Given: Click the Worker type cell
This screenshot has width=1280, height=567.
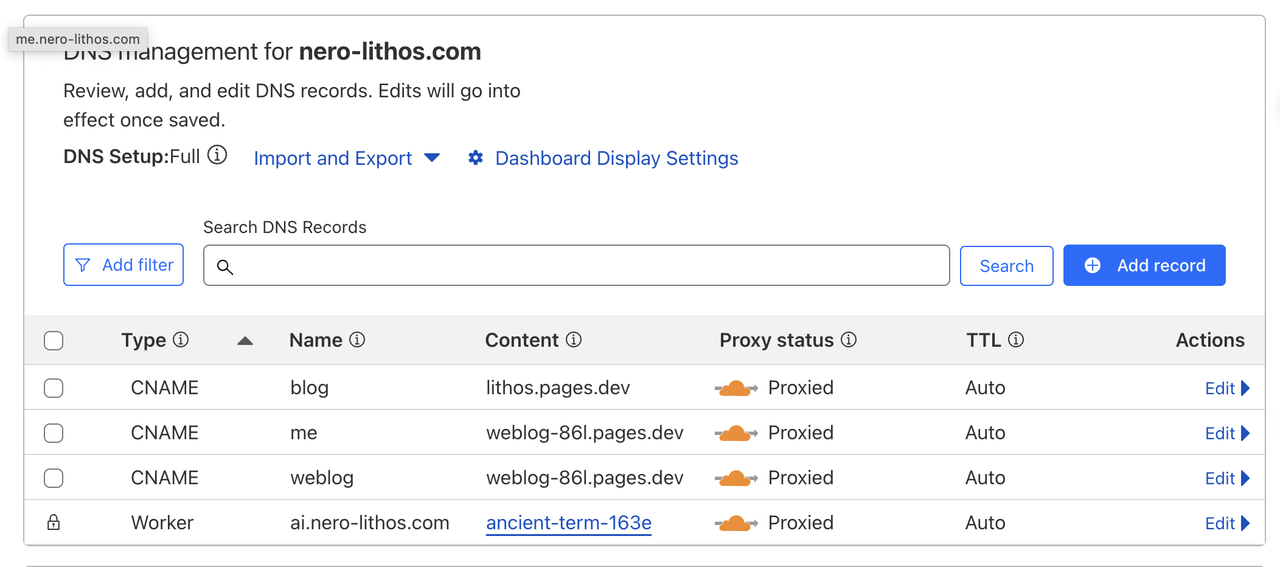Looking at the screenshot, I should (x=162, y=523).
